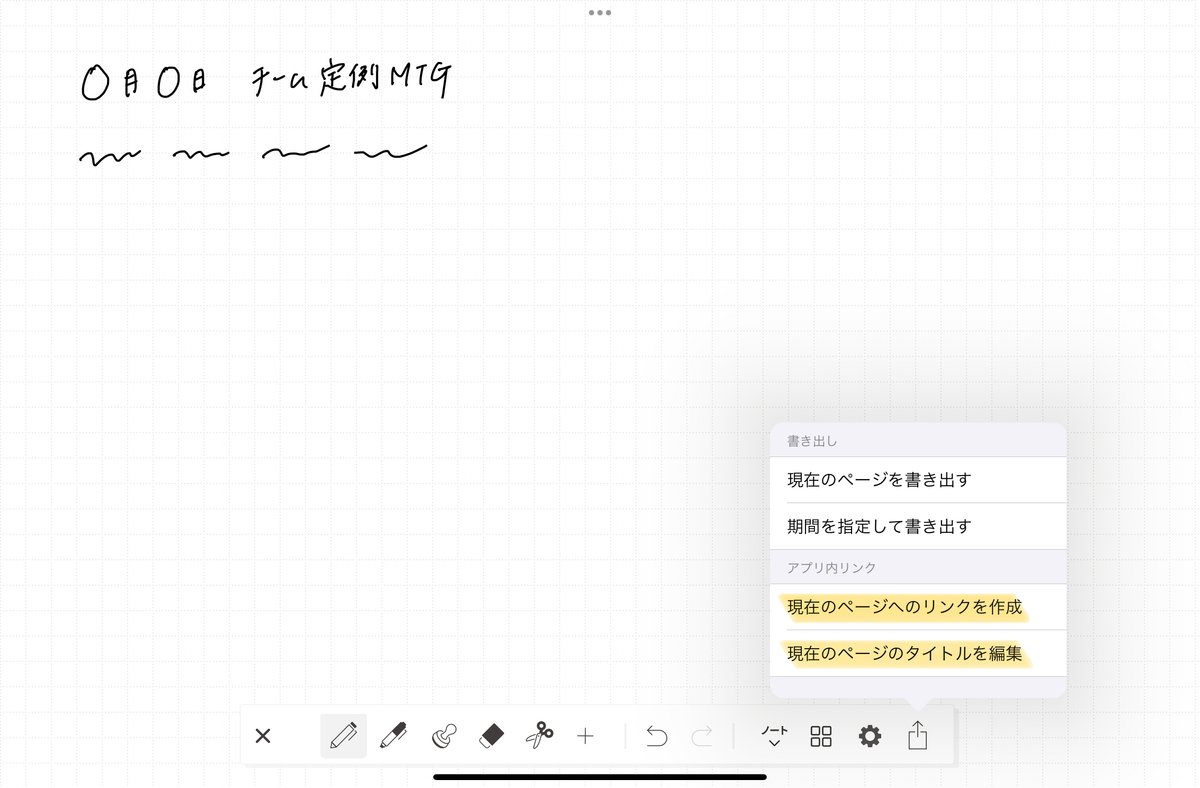Select the eraser tool

492,737
